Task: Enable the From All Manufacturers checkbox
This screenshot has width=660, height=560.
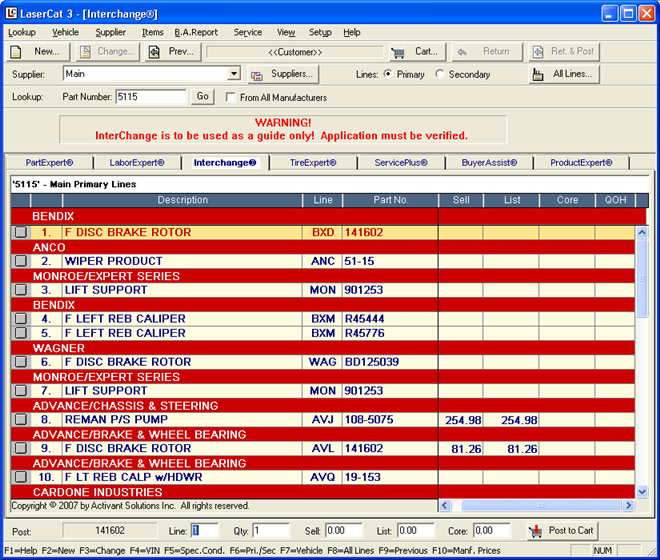Action: click(231, 98)
